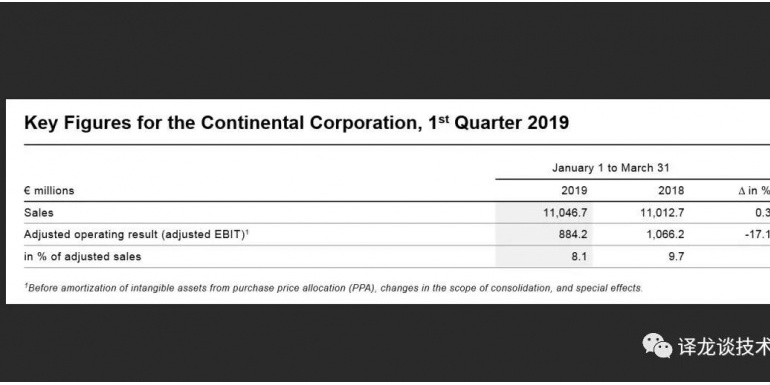
Task: Click the 11,046.7 sales value
Action: tap(565, 213)
